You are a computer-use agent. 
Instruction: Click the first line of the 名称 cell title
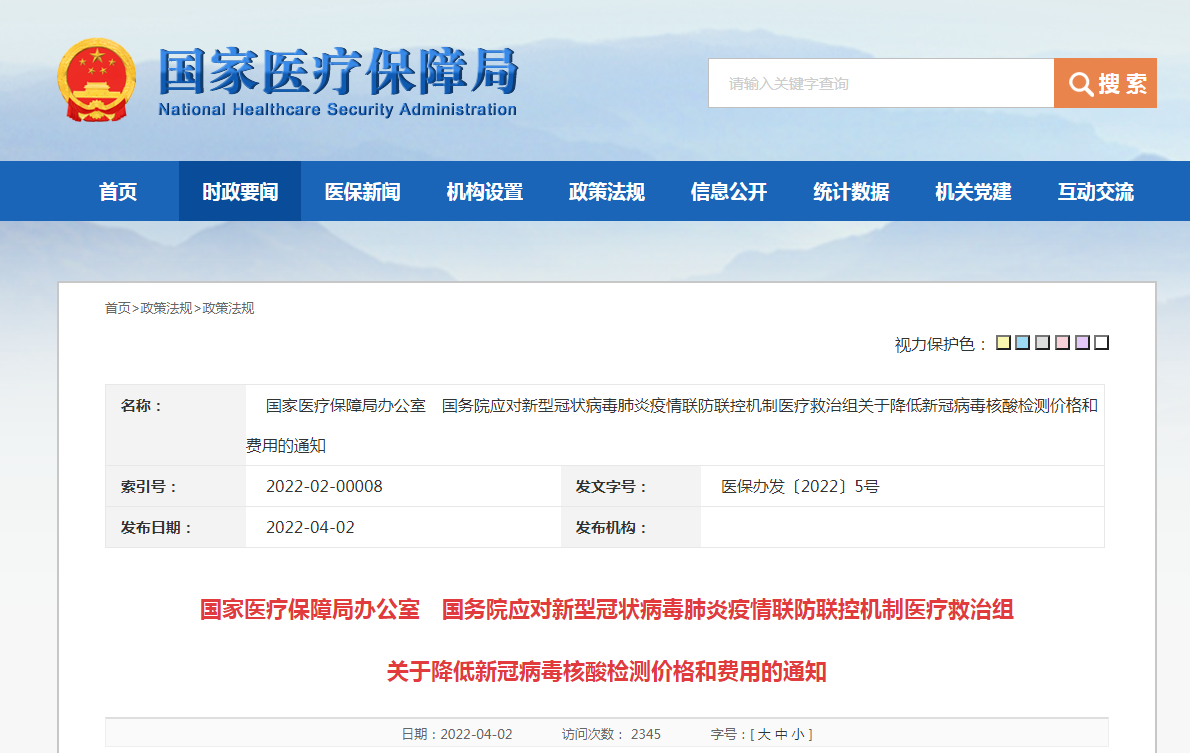[682, 405]
